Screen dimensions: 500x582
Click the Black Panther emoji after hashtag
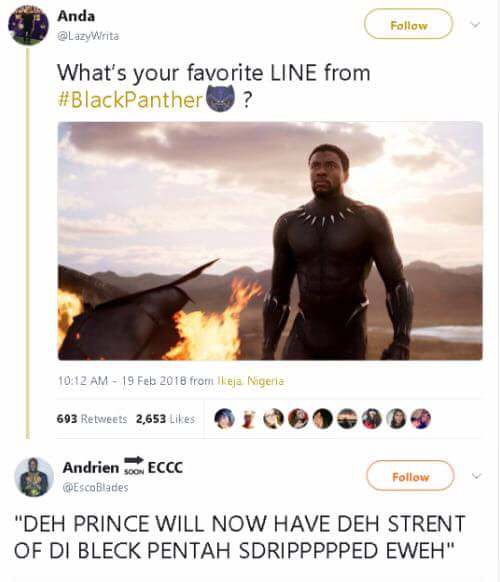(x=222, y=99)
